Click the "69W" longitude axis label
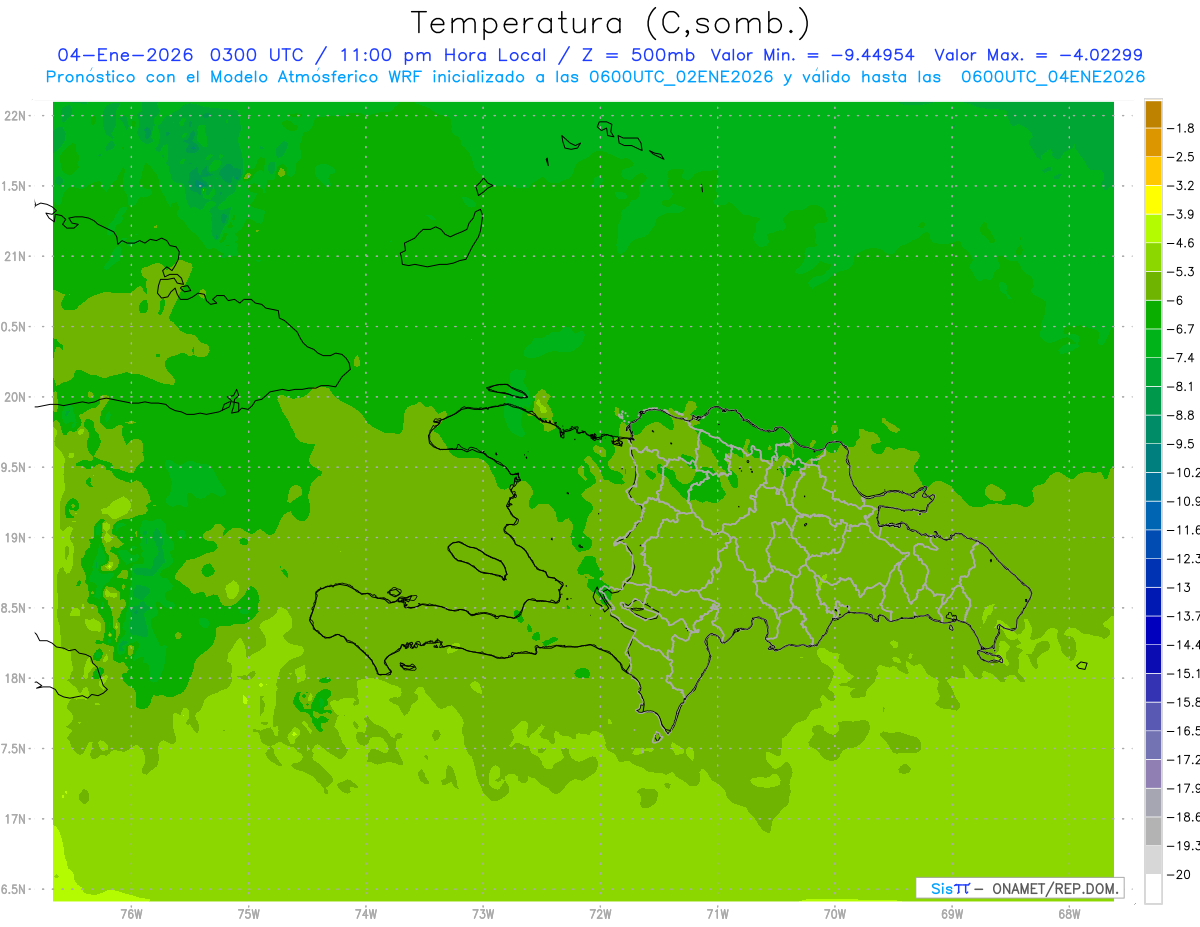 tap(952, 914)
